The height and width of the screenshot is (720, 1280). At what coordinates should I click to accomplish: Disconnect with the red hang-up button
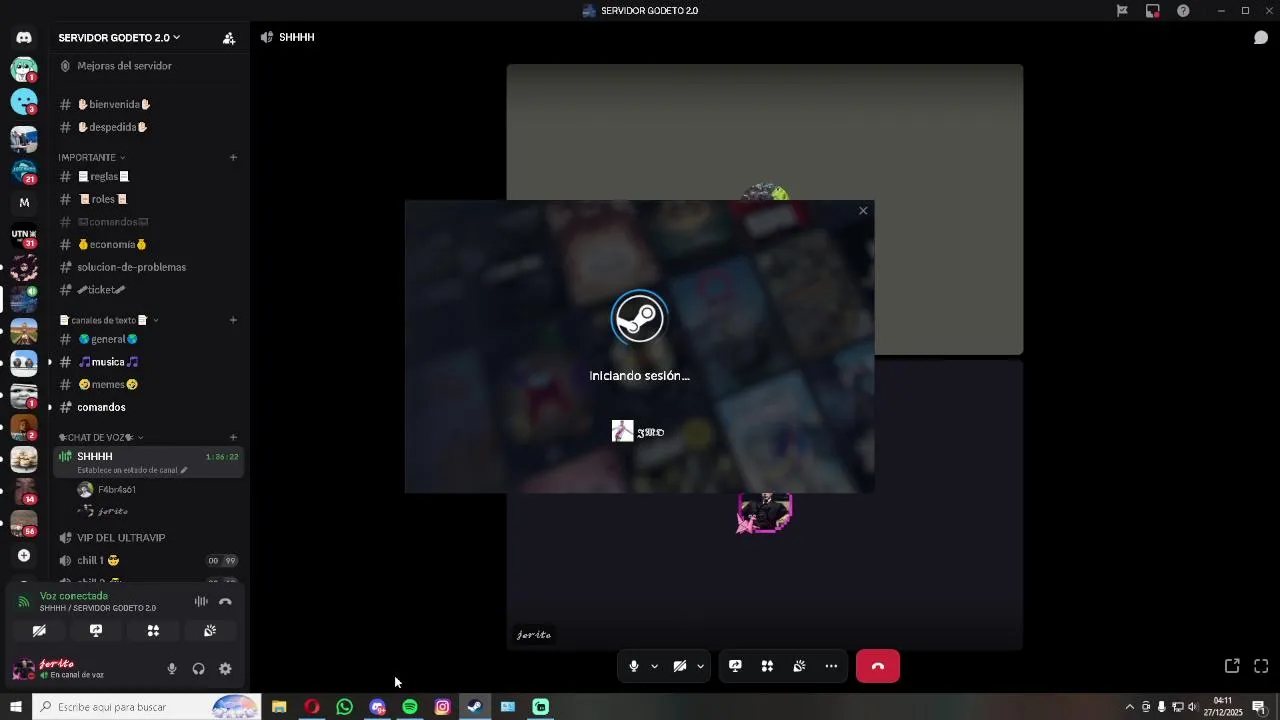(878, 666)
